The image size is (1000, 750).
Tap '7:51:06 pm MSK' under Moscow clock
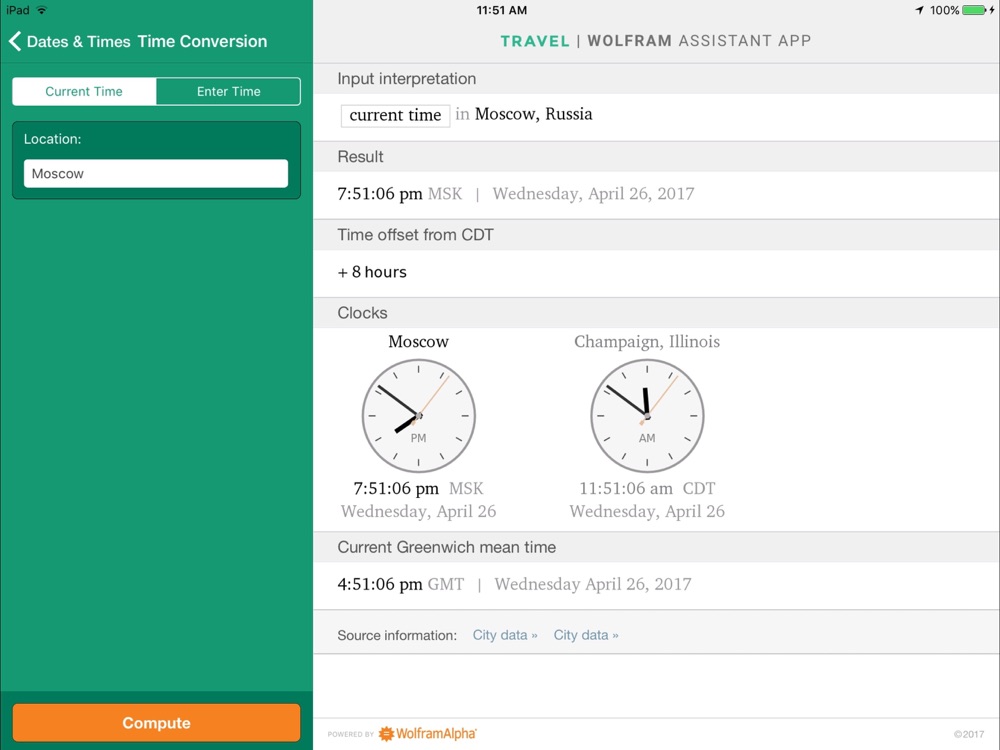click(418, 489)
